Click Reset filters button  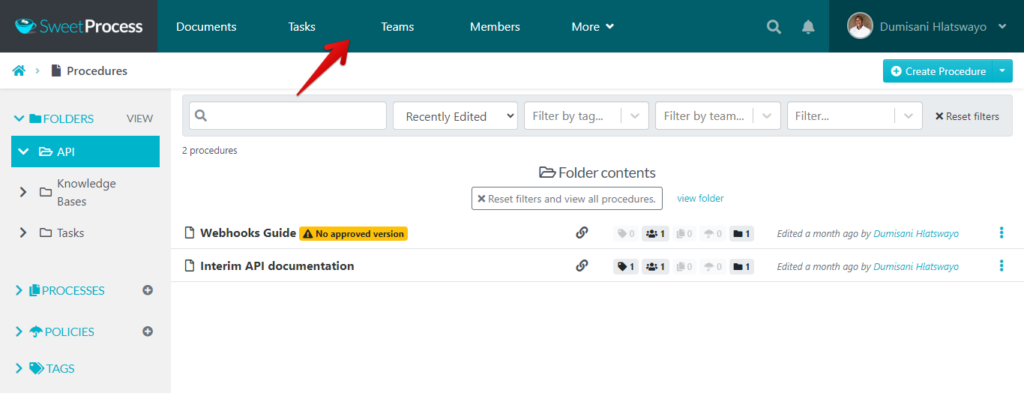(x=966, y=116)
